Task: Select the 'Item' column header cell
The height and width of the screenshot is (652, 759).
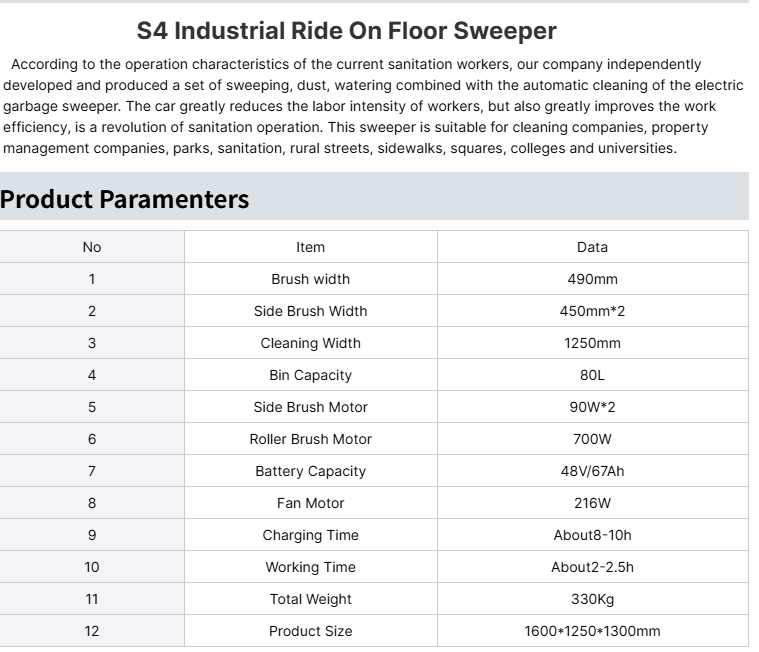Action: [x=311, y=247]
